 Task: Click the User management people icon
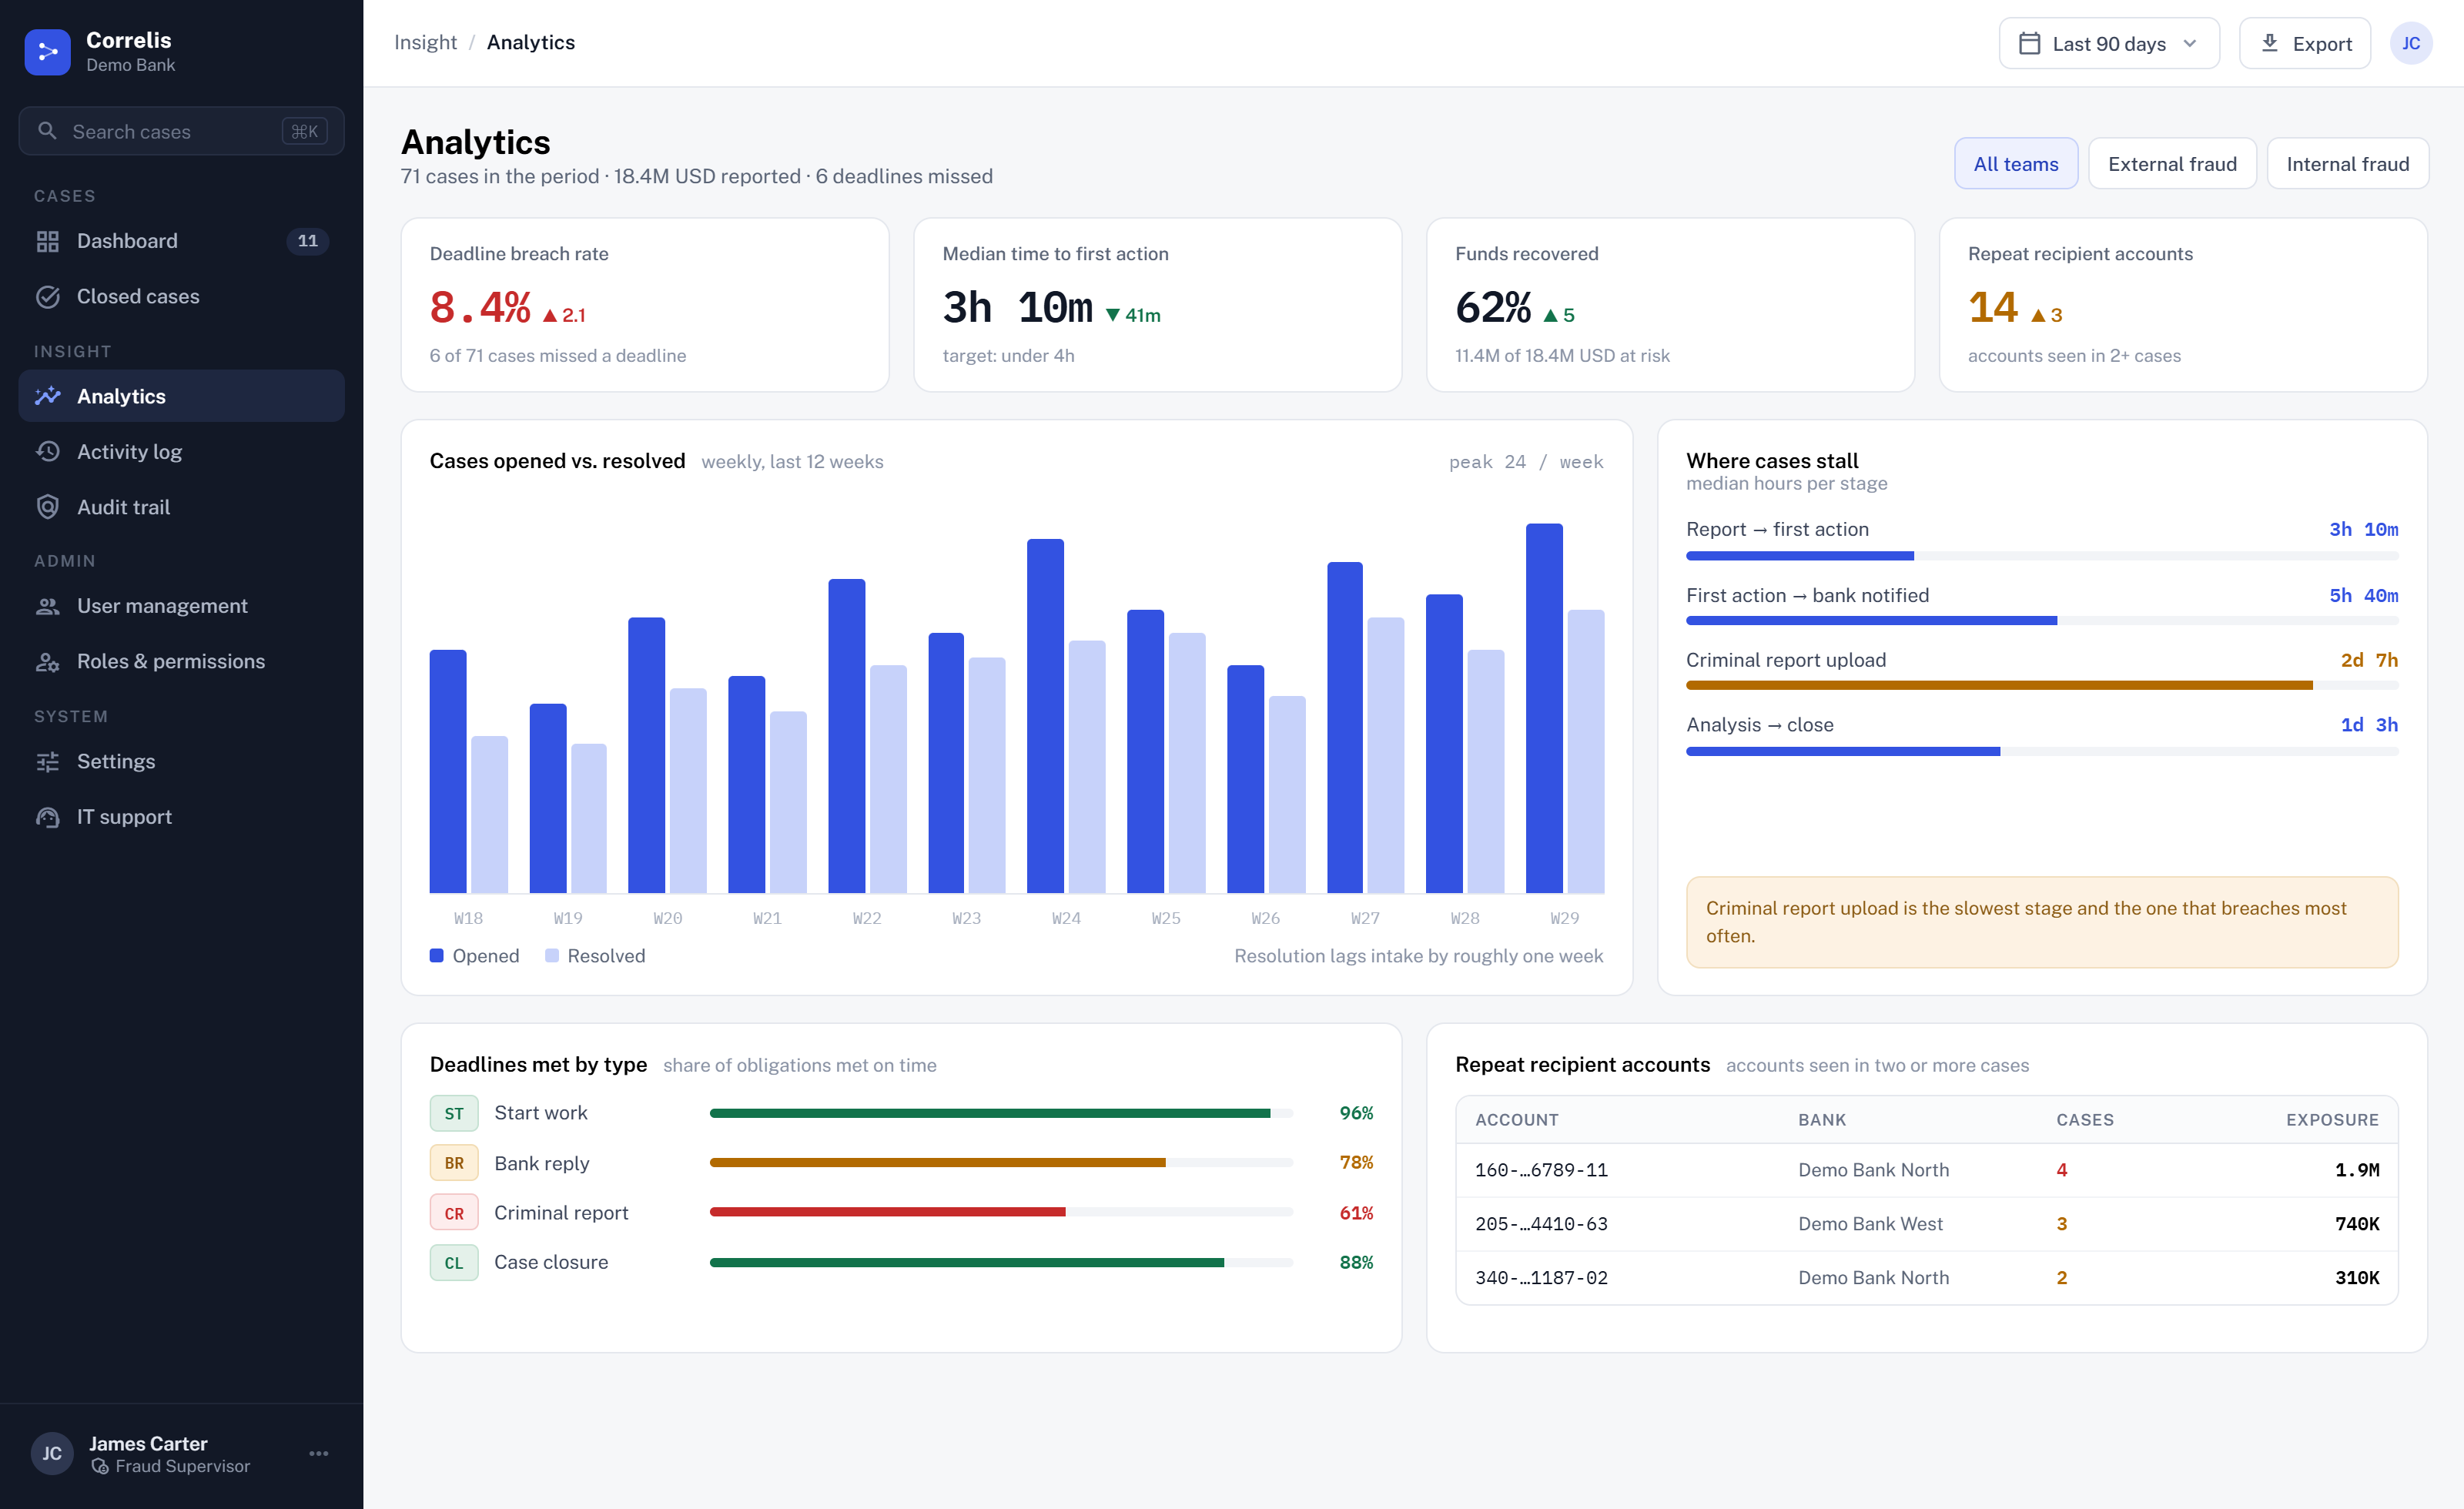tap(48, 606)
